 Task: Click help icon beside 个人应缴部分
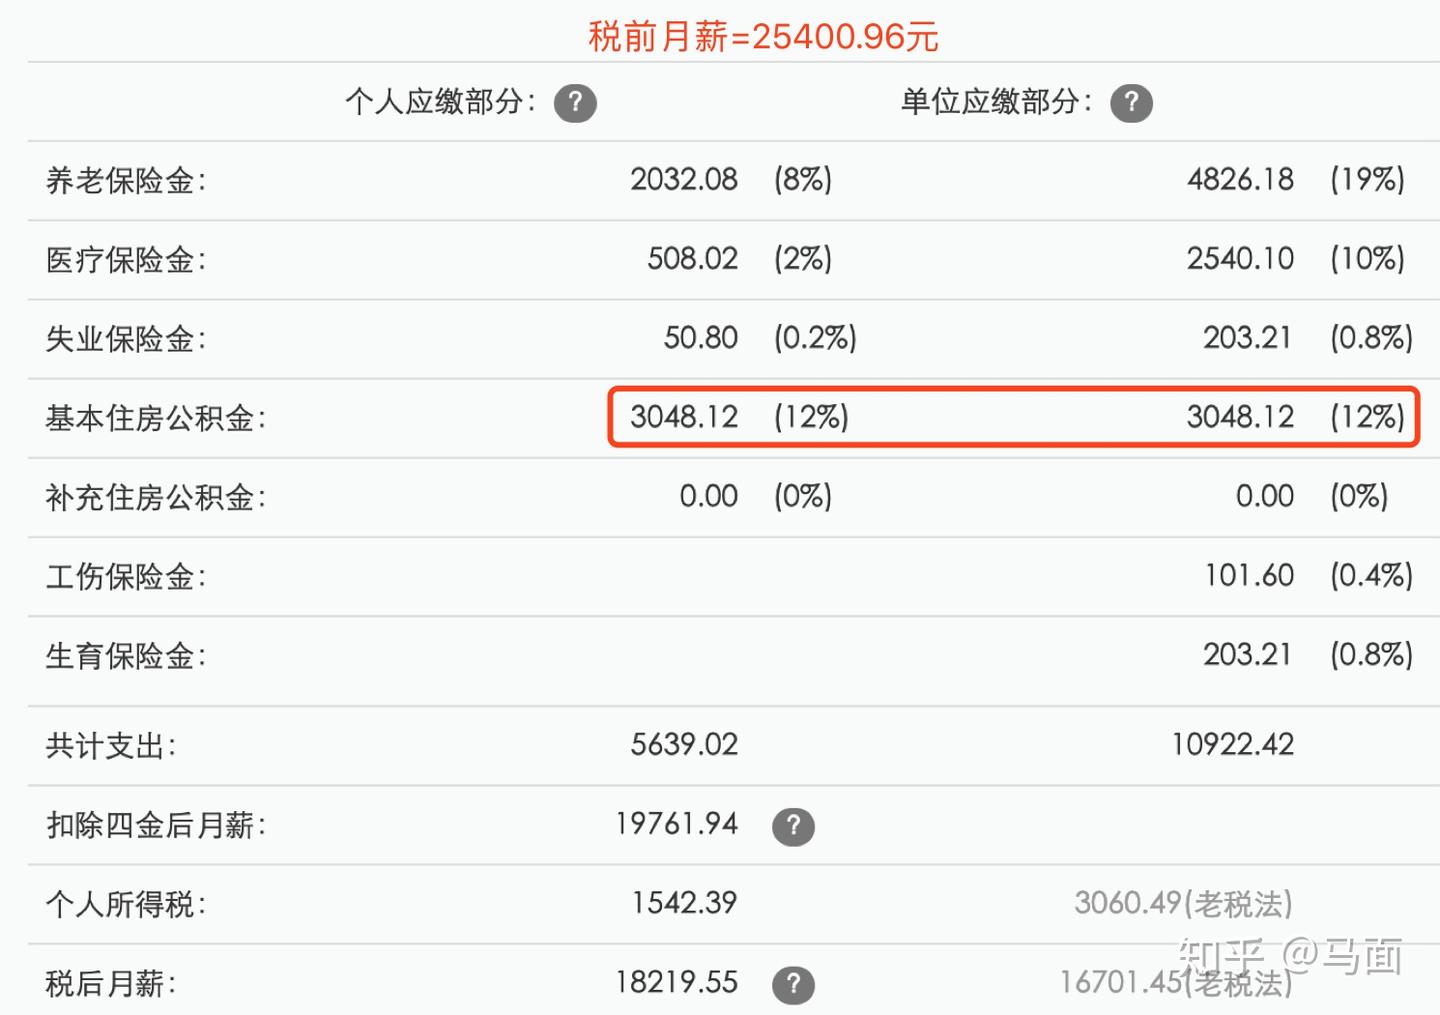[575, 103]
